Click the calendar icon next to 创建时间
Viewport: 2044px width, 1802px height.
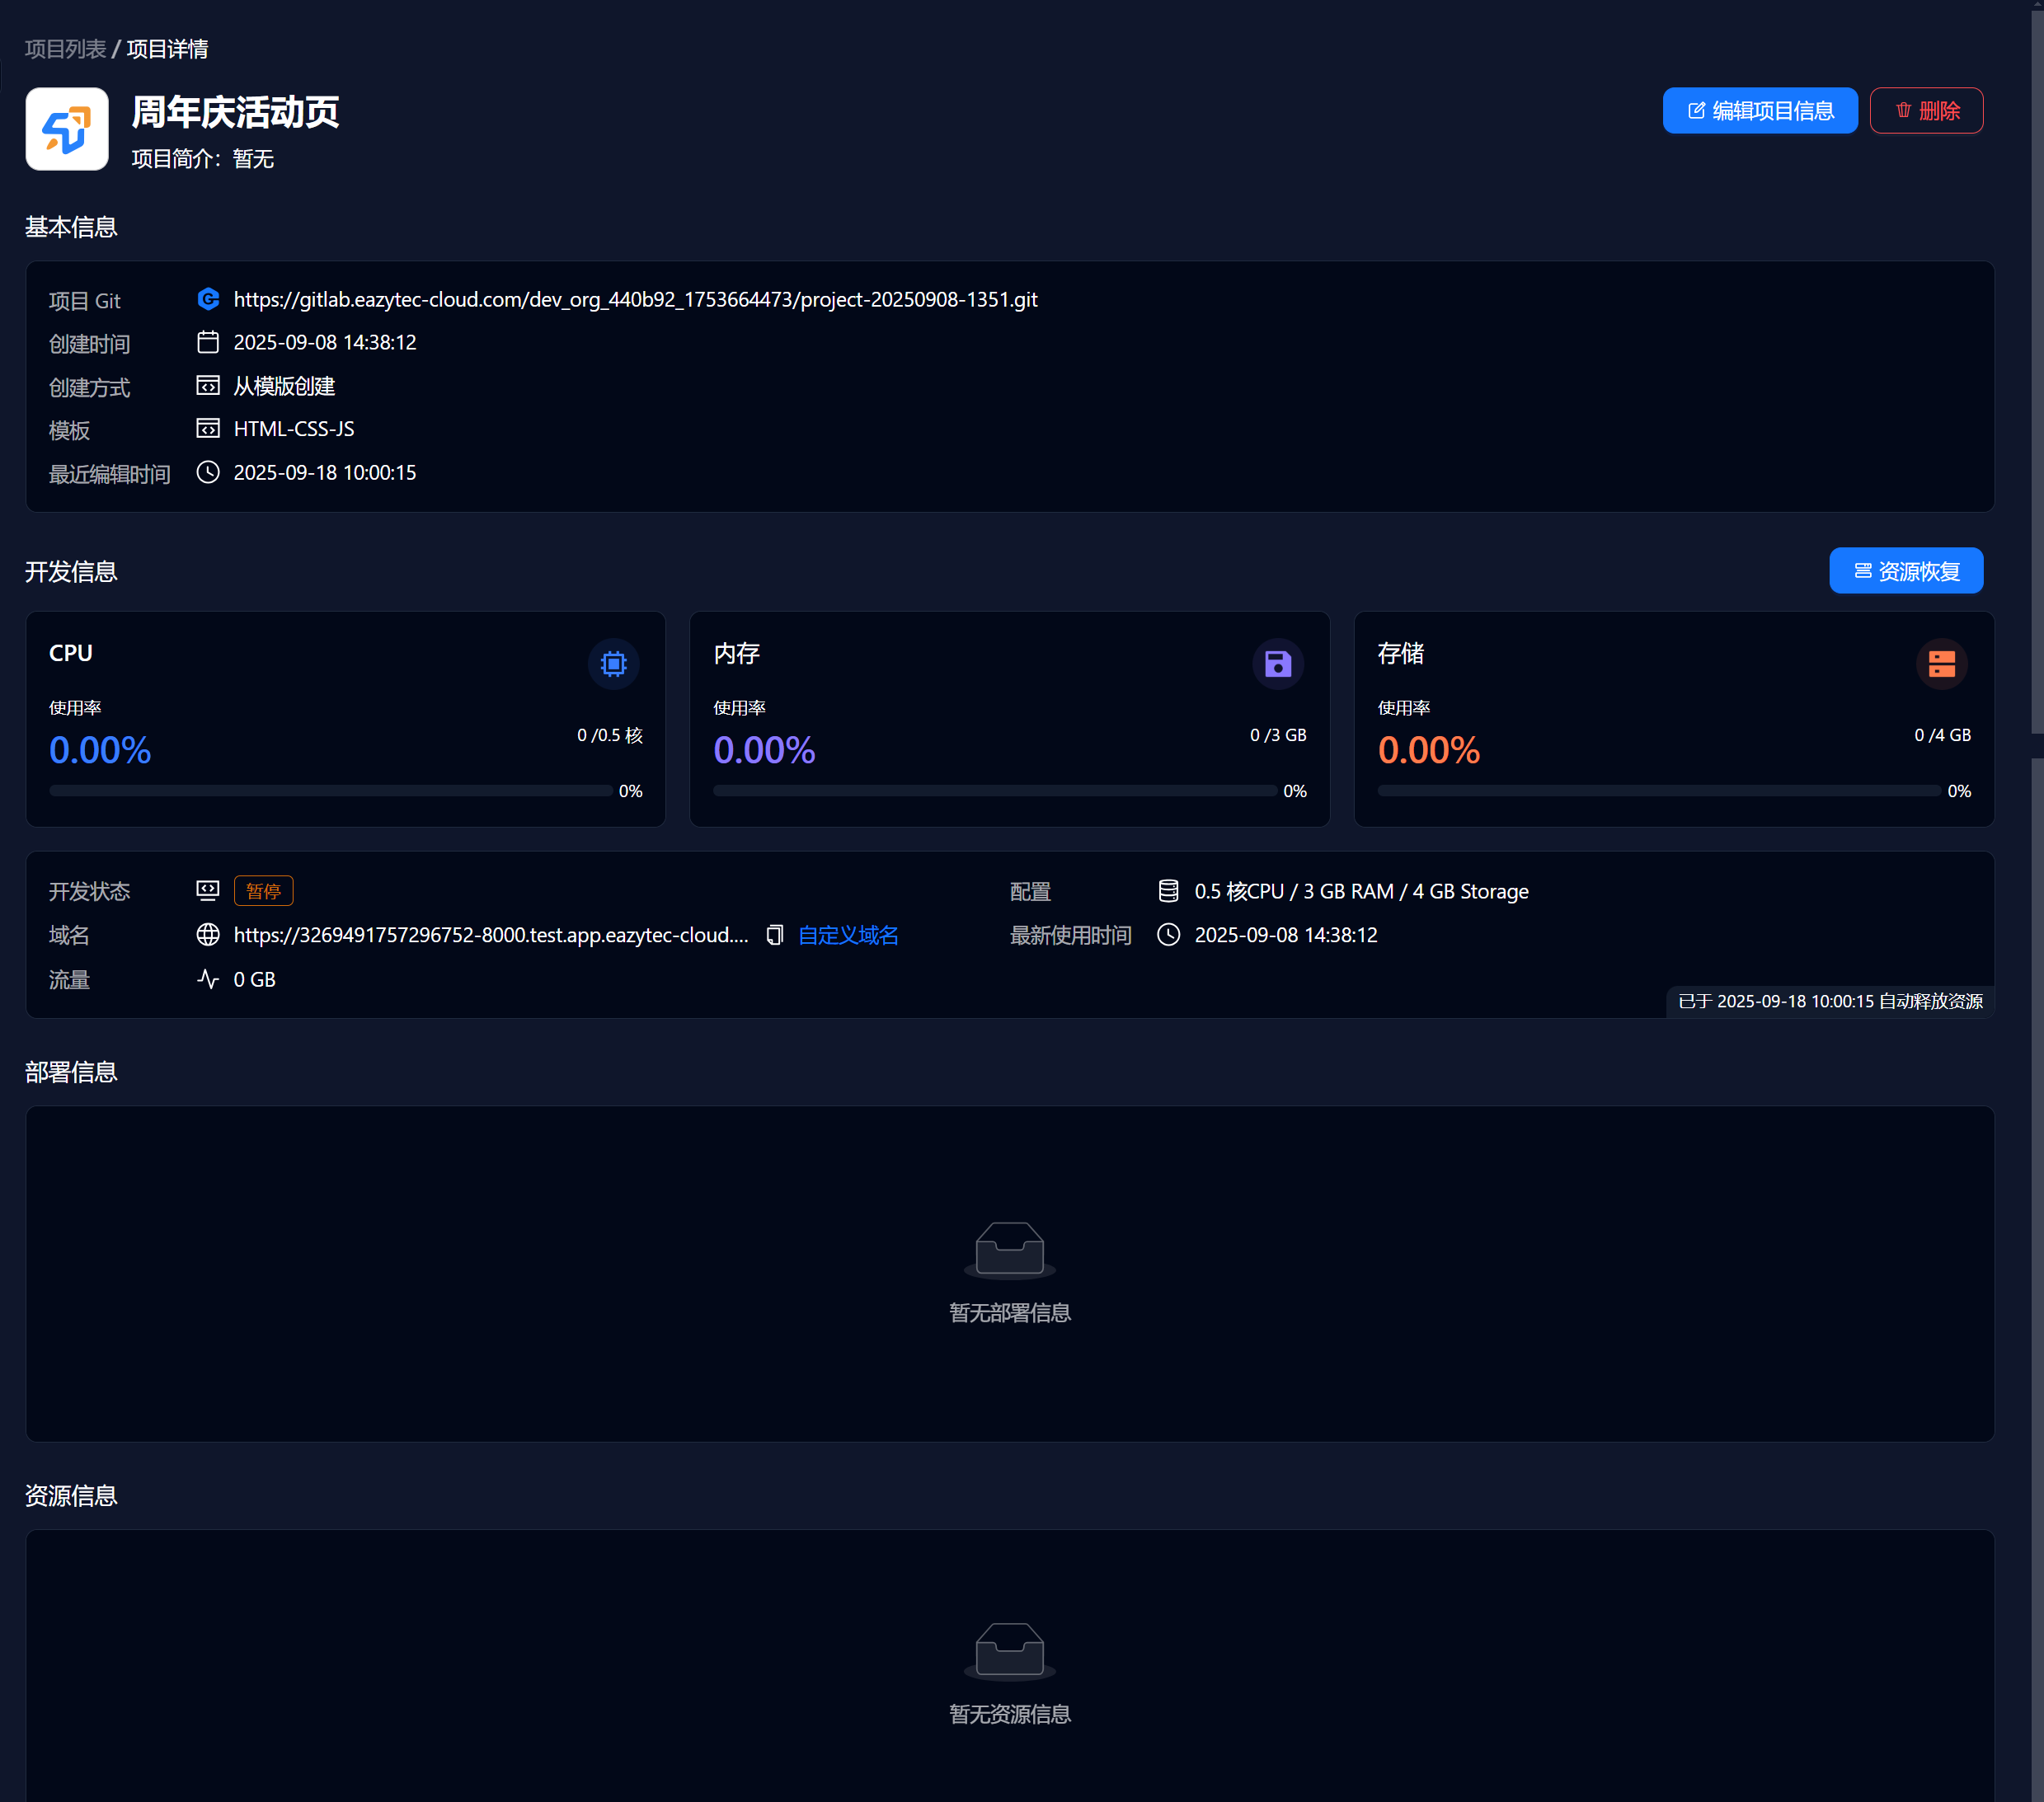point(208,343)
